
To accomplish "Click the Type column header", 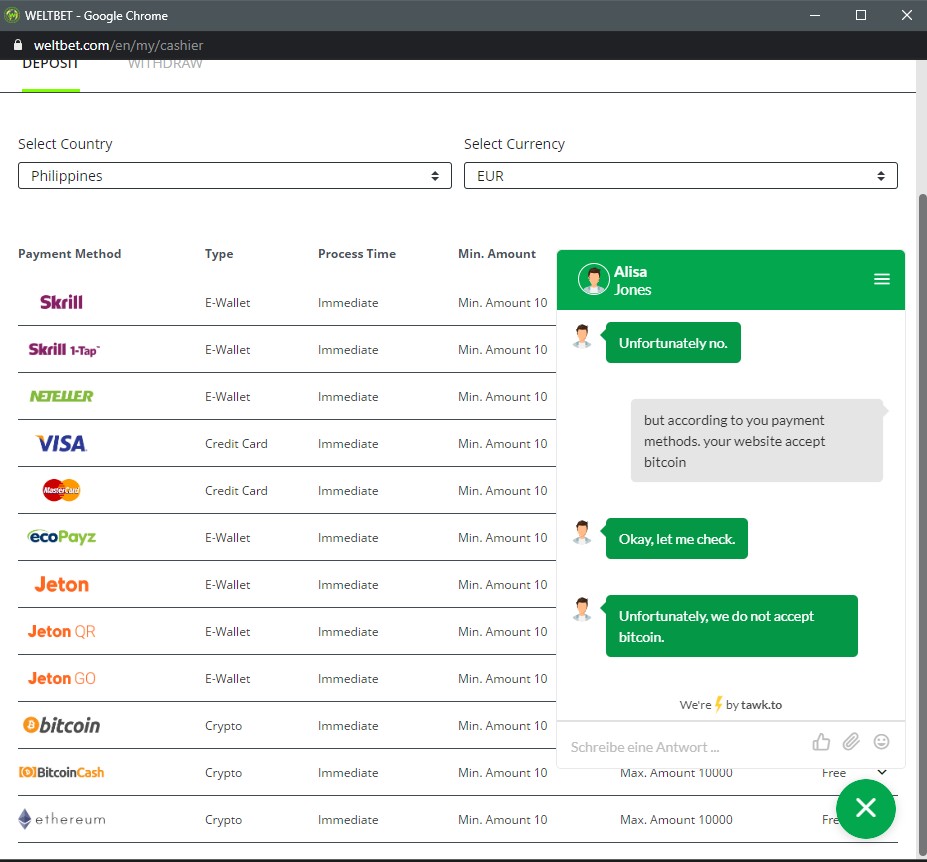I will pos(219,254).
